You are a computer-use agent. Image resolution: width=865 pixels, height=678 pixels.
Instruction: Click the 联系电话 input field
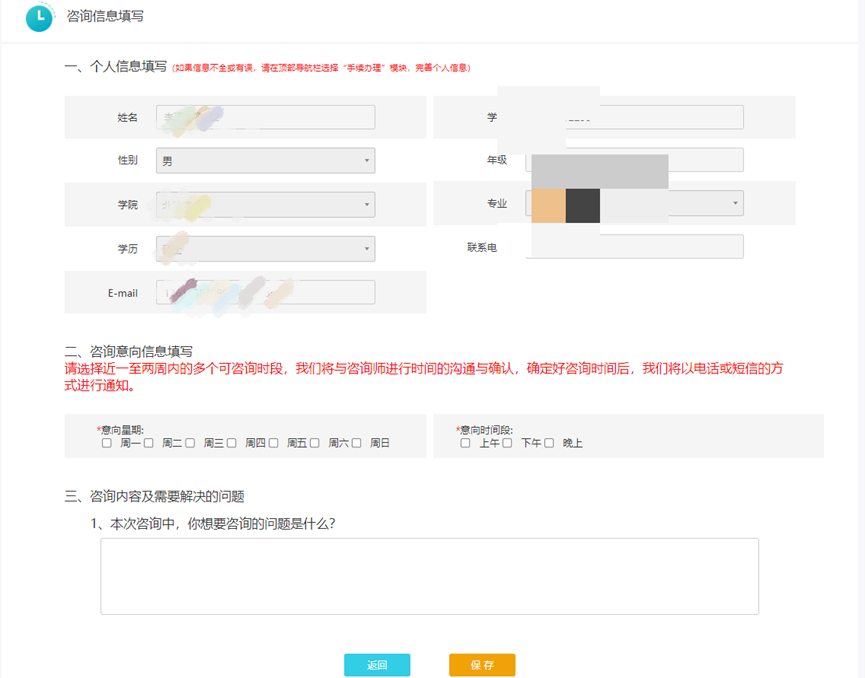coord(634,247)
